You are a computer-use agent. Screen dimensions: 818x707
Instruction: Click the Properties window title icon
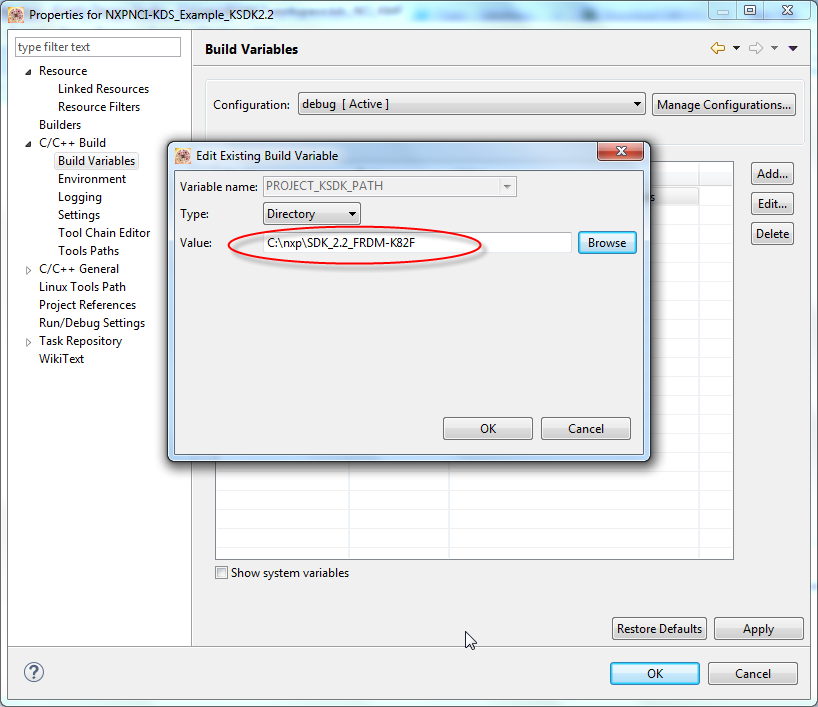tap(16, 15)
